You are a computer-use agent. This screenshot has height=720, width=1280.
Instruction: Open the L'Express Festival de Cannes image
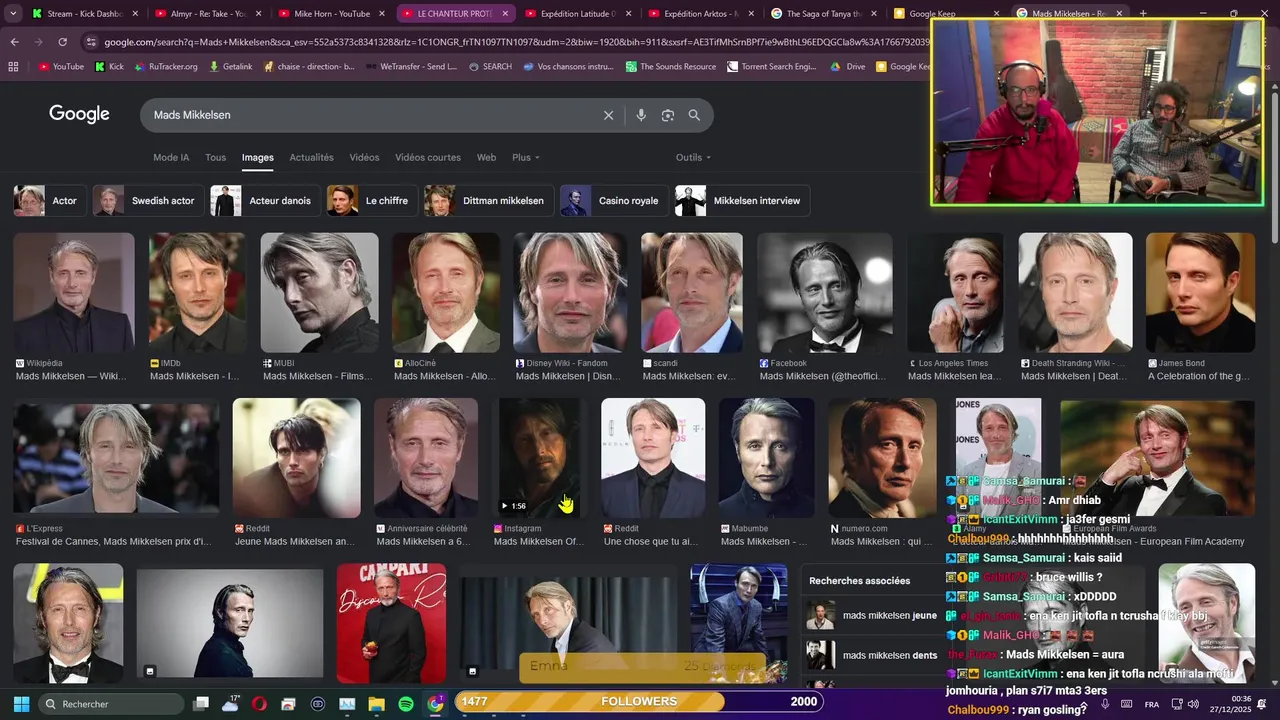pyautogui.click(x=116, y=460)
